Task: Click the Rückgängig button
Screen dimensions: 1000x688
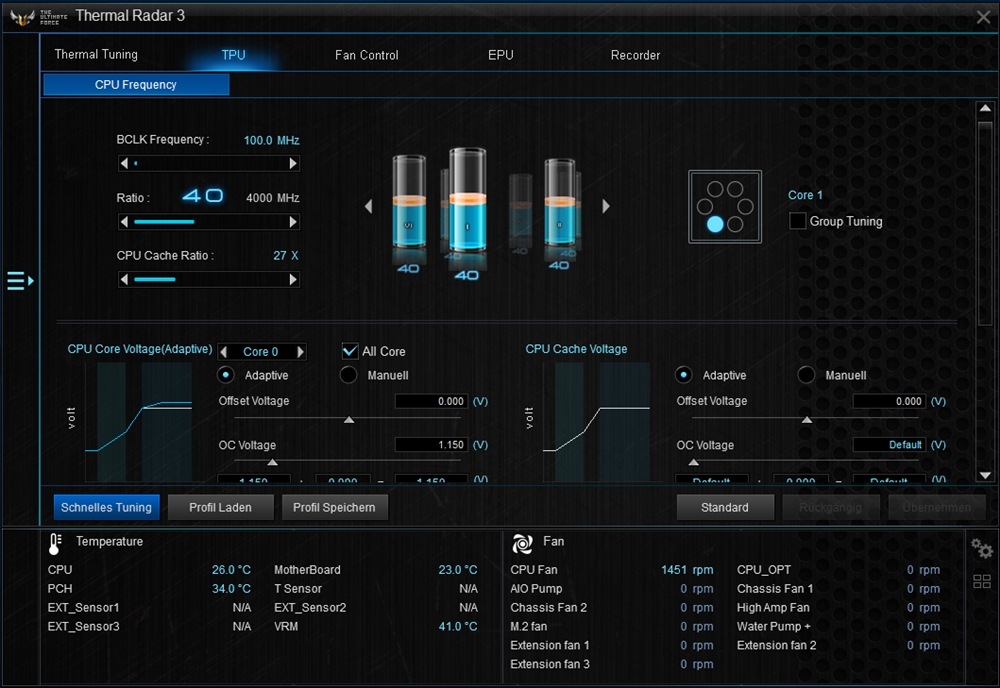Action: [830, 507]
